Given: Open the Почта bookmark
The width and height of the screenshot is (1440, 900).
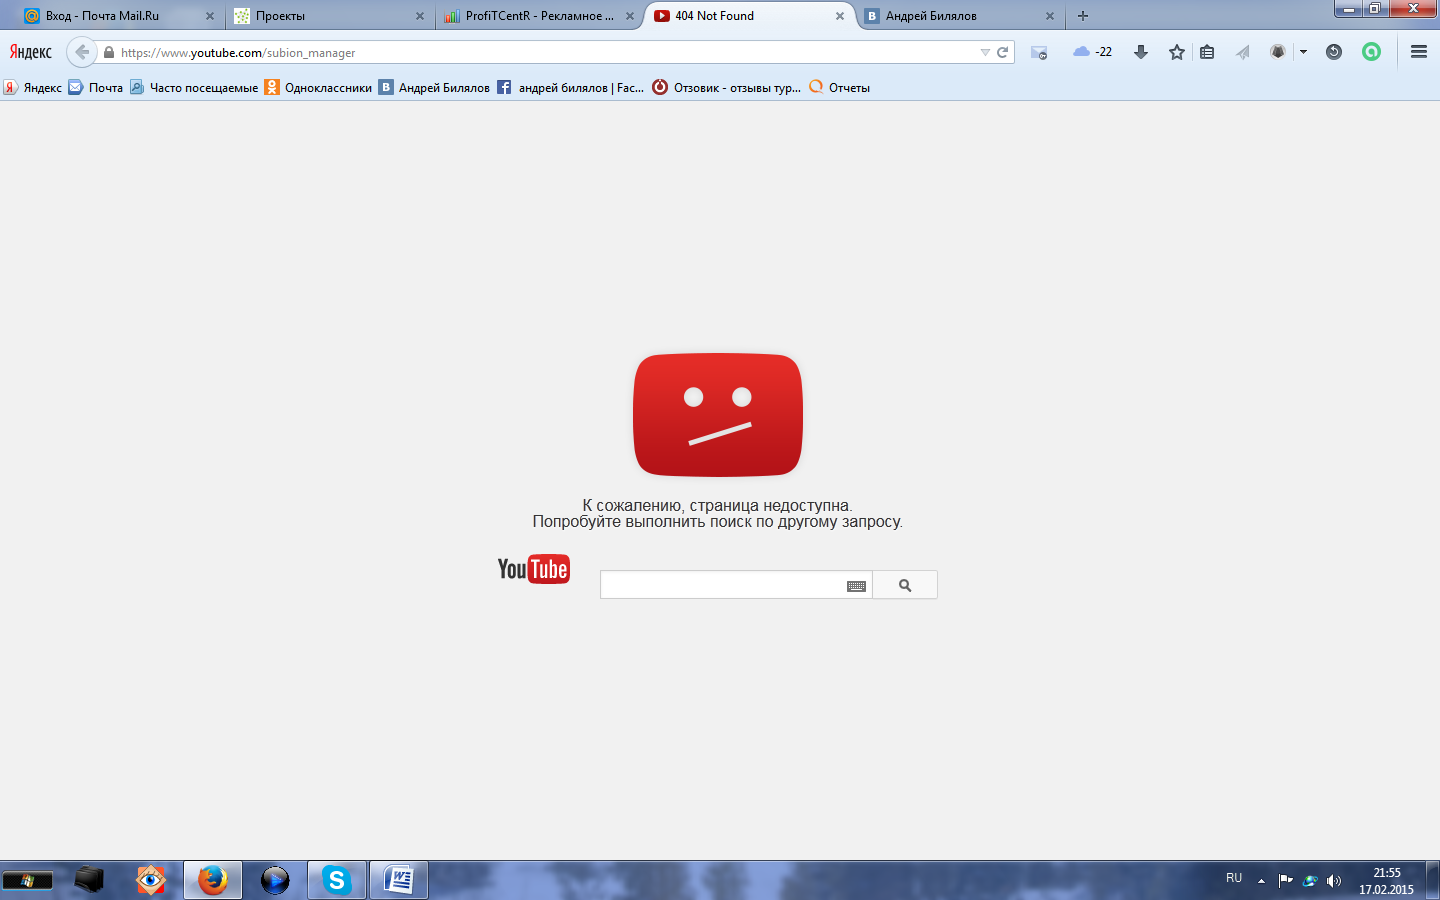Looking at the screenshot, I should (96, 88).
